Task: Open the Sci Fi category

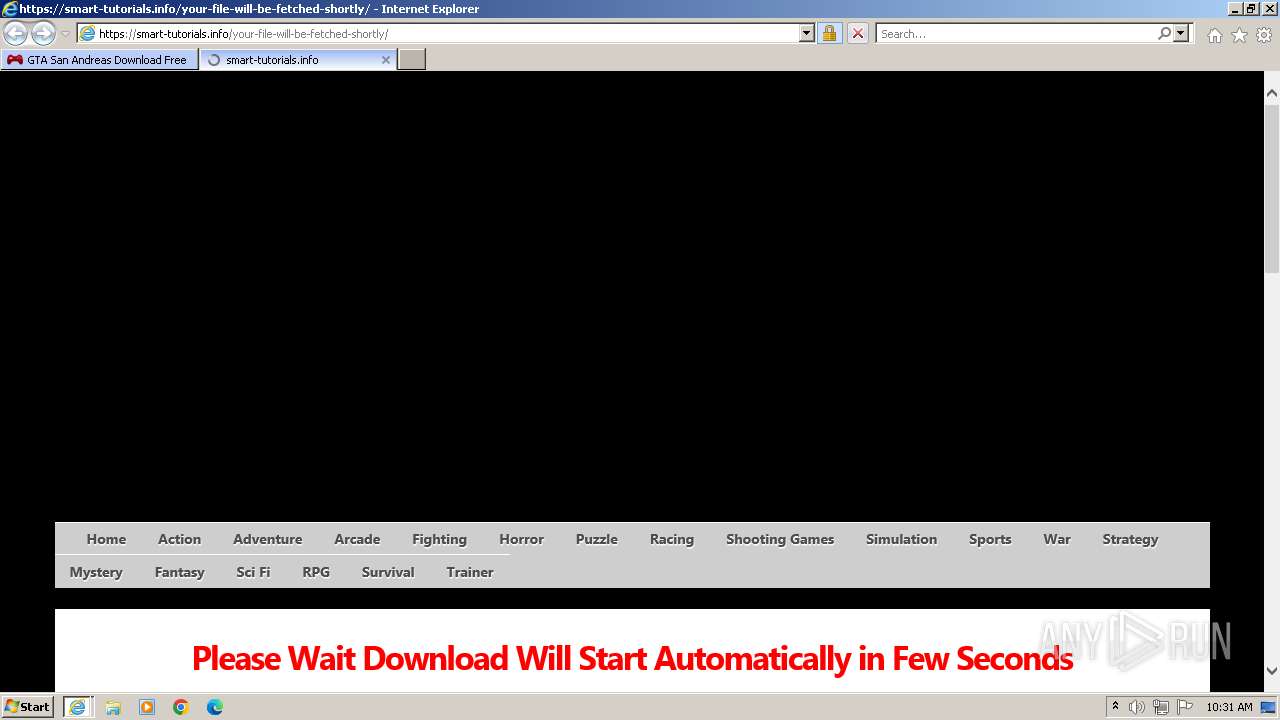Action: click(x=253, y=572)
